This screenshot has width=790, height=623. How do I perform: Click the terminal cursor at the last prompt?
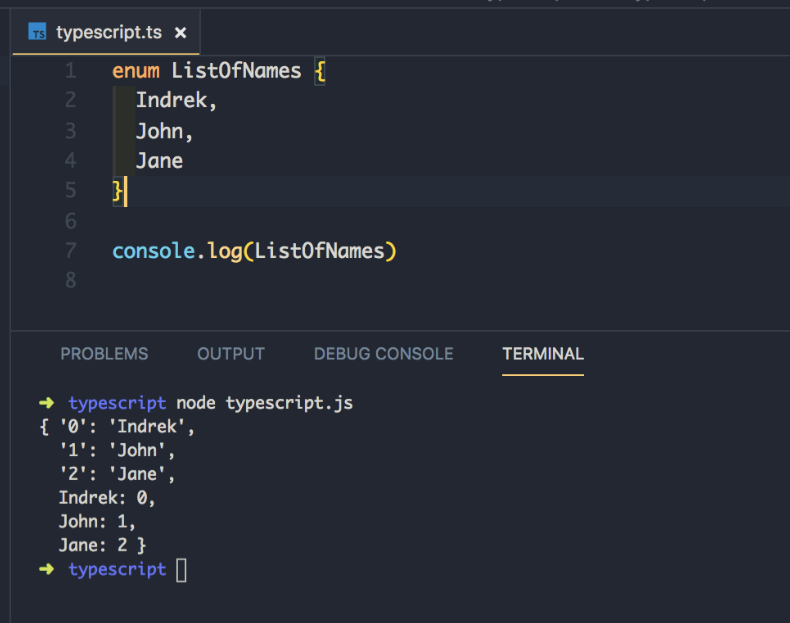181,570
